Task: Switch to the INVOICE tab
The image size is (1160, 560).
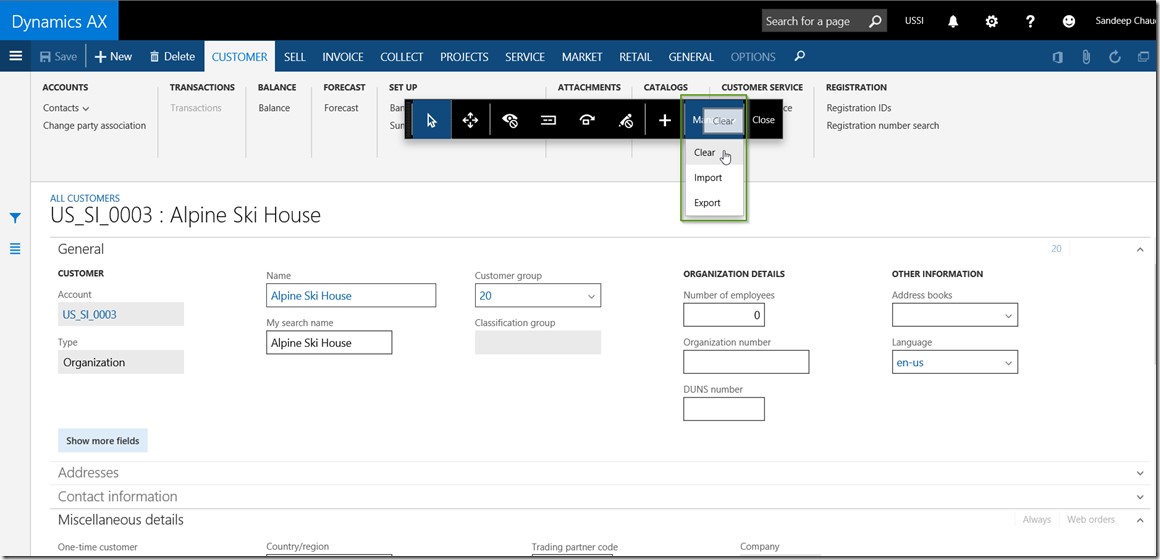Action: click(x=343, y=57)
